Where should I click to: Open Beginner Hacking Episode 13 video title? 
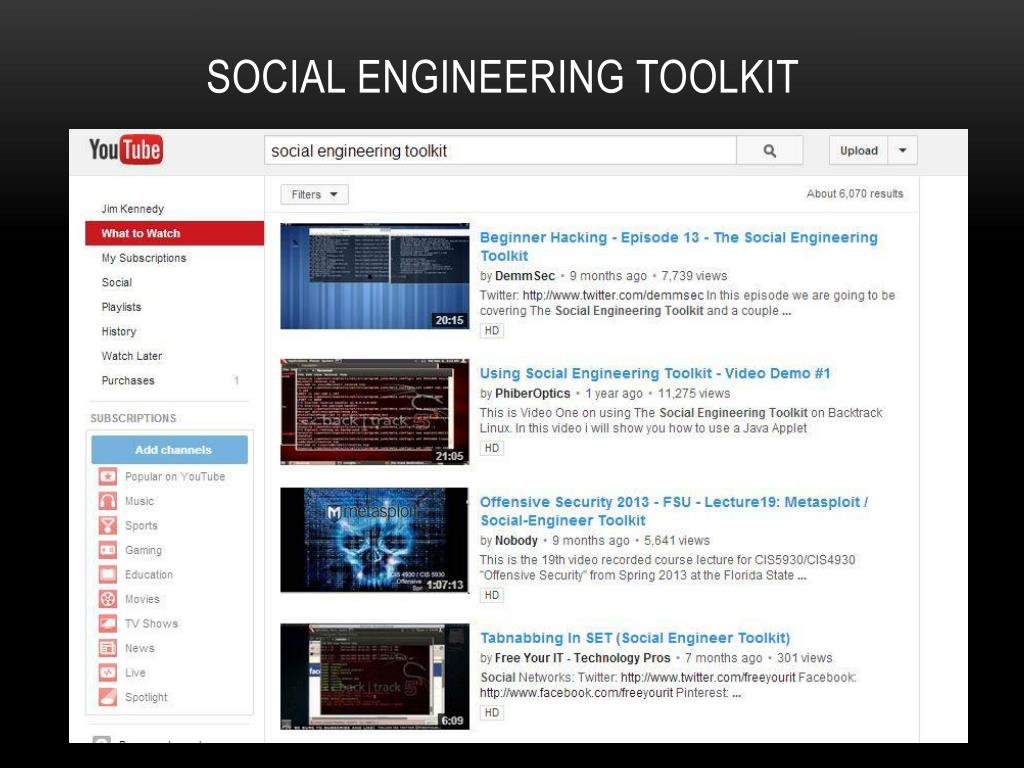(x=679, y=246)
